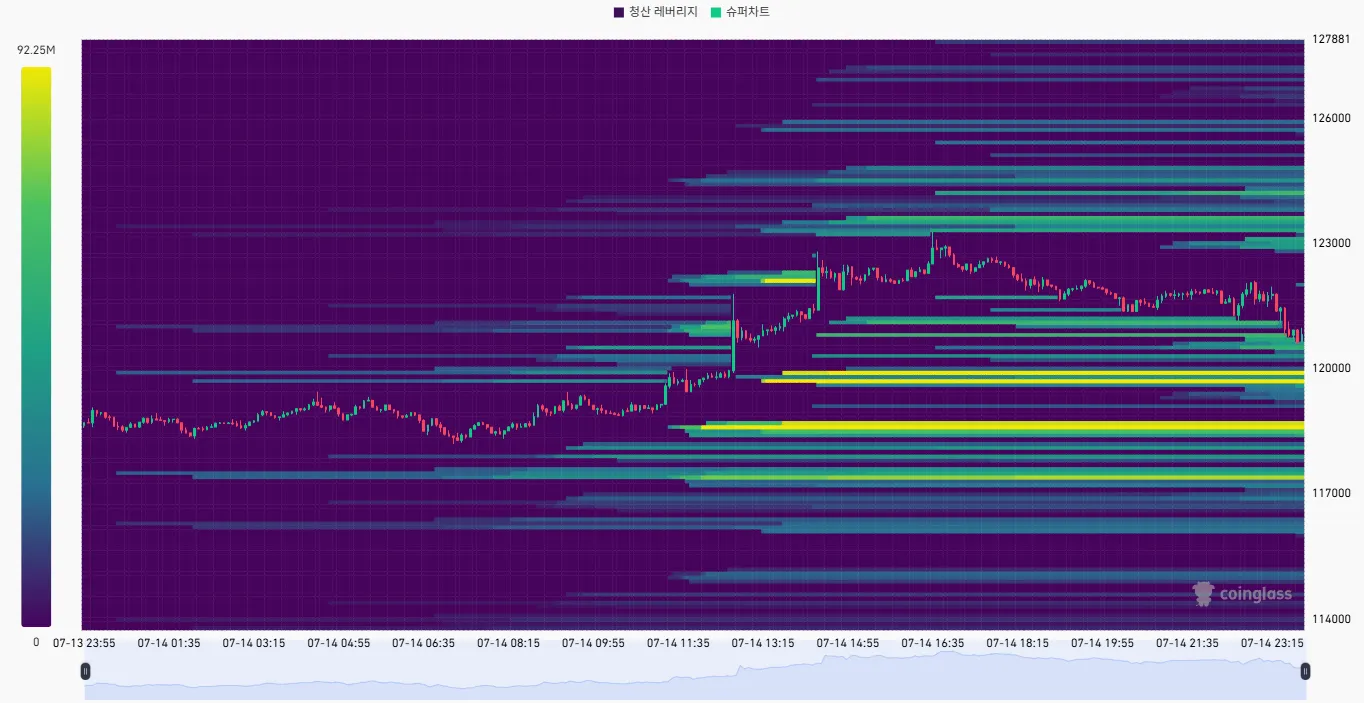Click the green 슈퍼차트 legend square
This screenshot has height=703, width=1364.
[716, 13]
